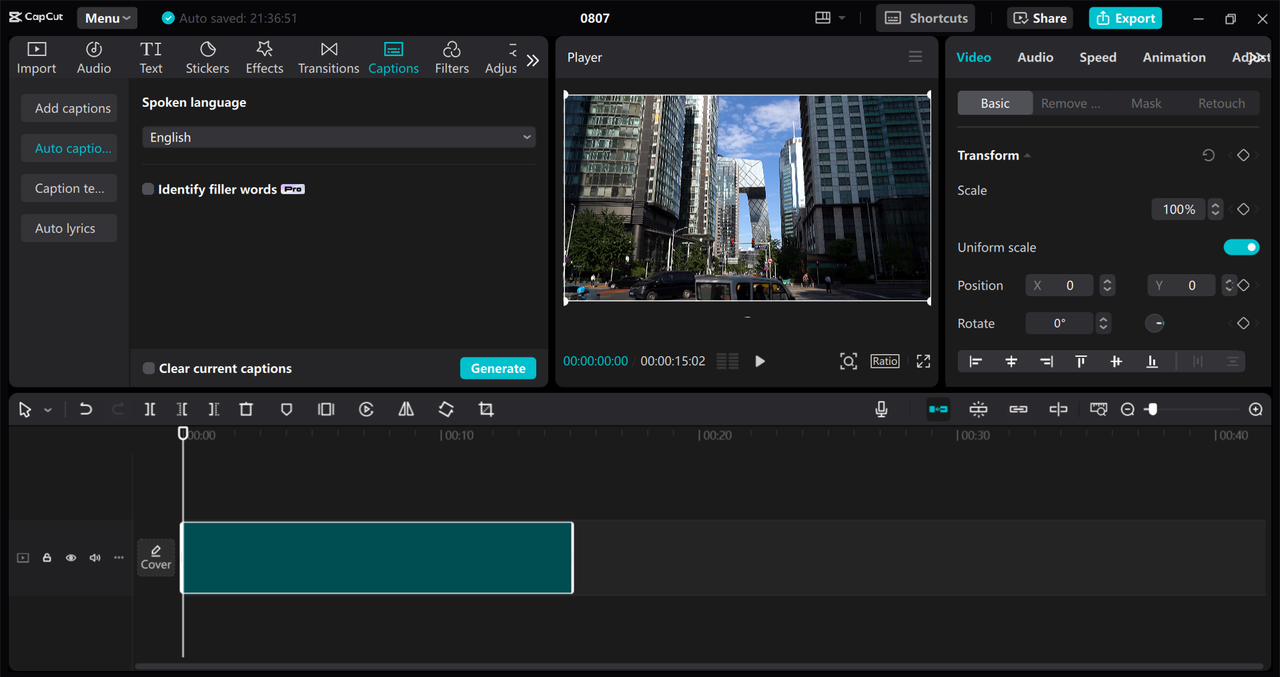Switch to the Animation tab
This screenshot has width=1280, height=677.
click(1174, 57)
